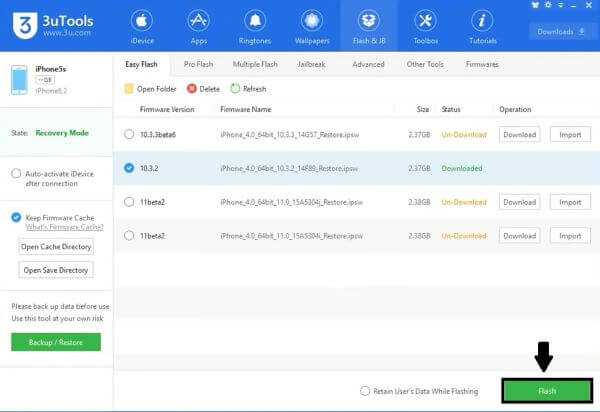Delete selected firmware via Delete icon

191,89
